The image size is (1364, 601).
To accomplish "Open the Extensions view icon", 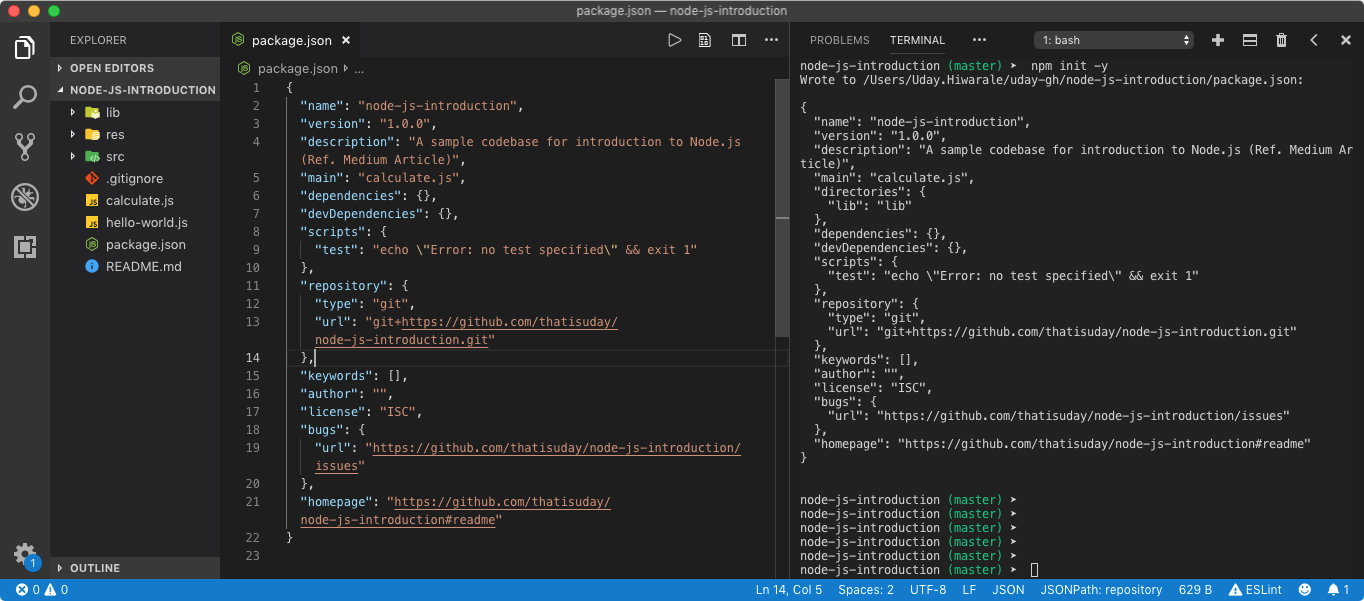I will 25,247.
